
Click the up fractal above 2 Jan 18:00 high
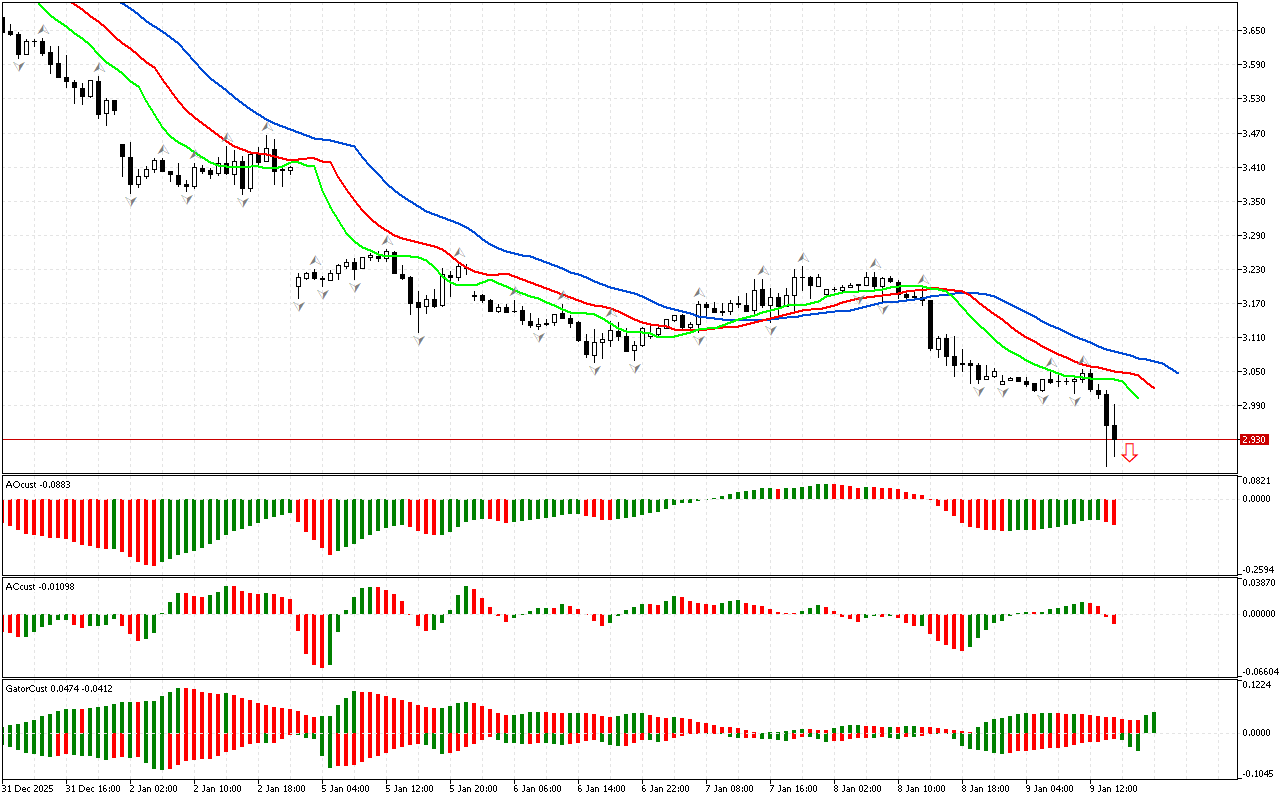tap(267, 128)
